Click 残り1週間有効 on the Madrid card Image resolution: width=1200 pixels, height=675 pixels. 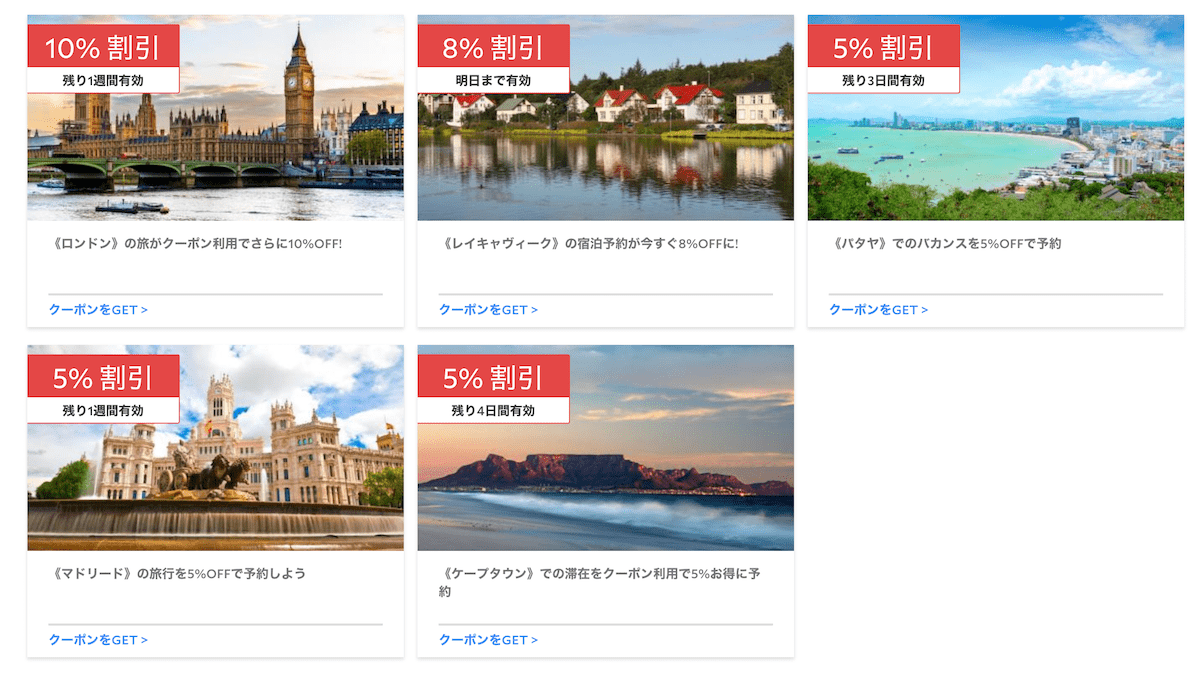103,410
